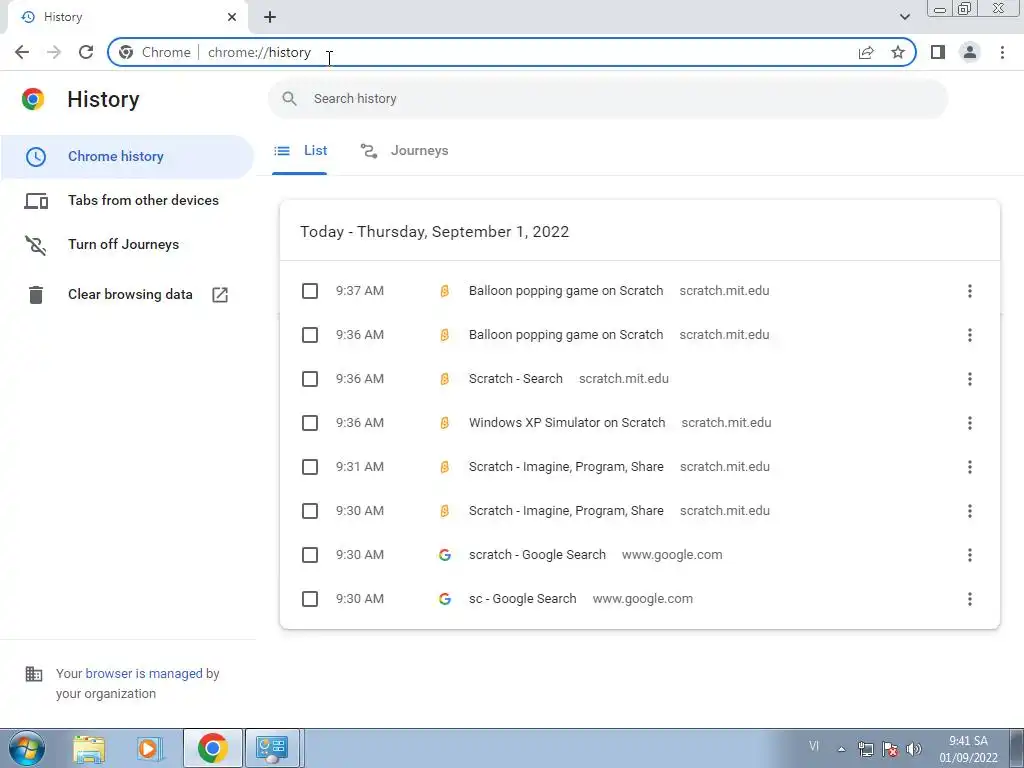Check the 9:37 AM Balloon popping game entry

point(310,291)
